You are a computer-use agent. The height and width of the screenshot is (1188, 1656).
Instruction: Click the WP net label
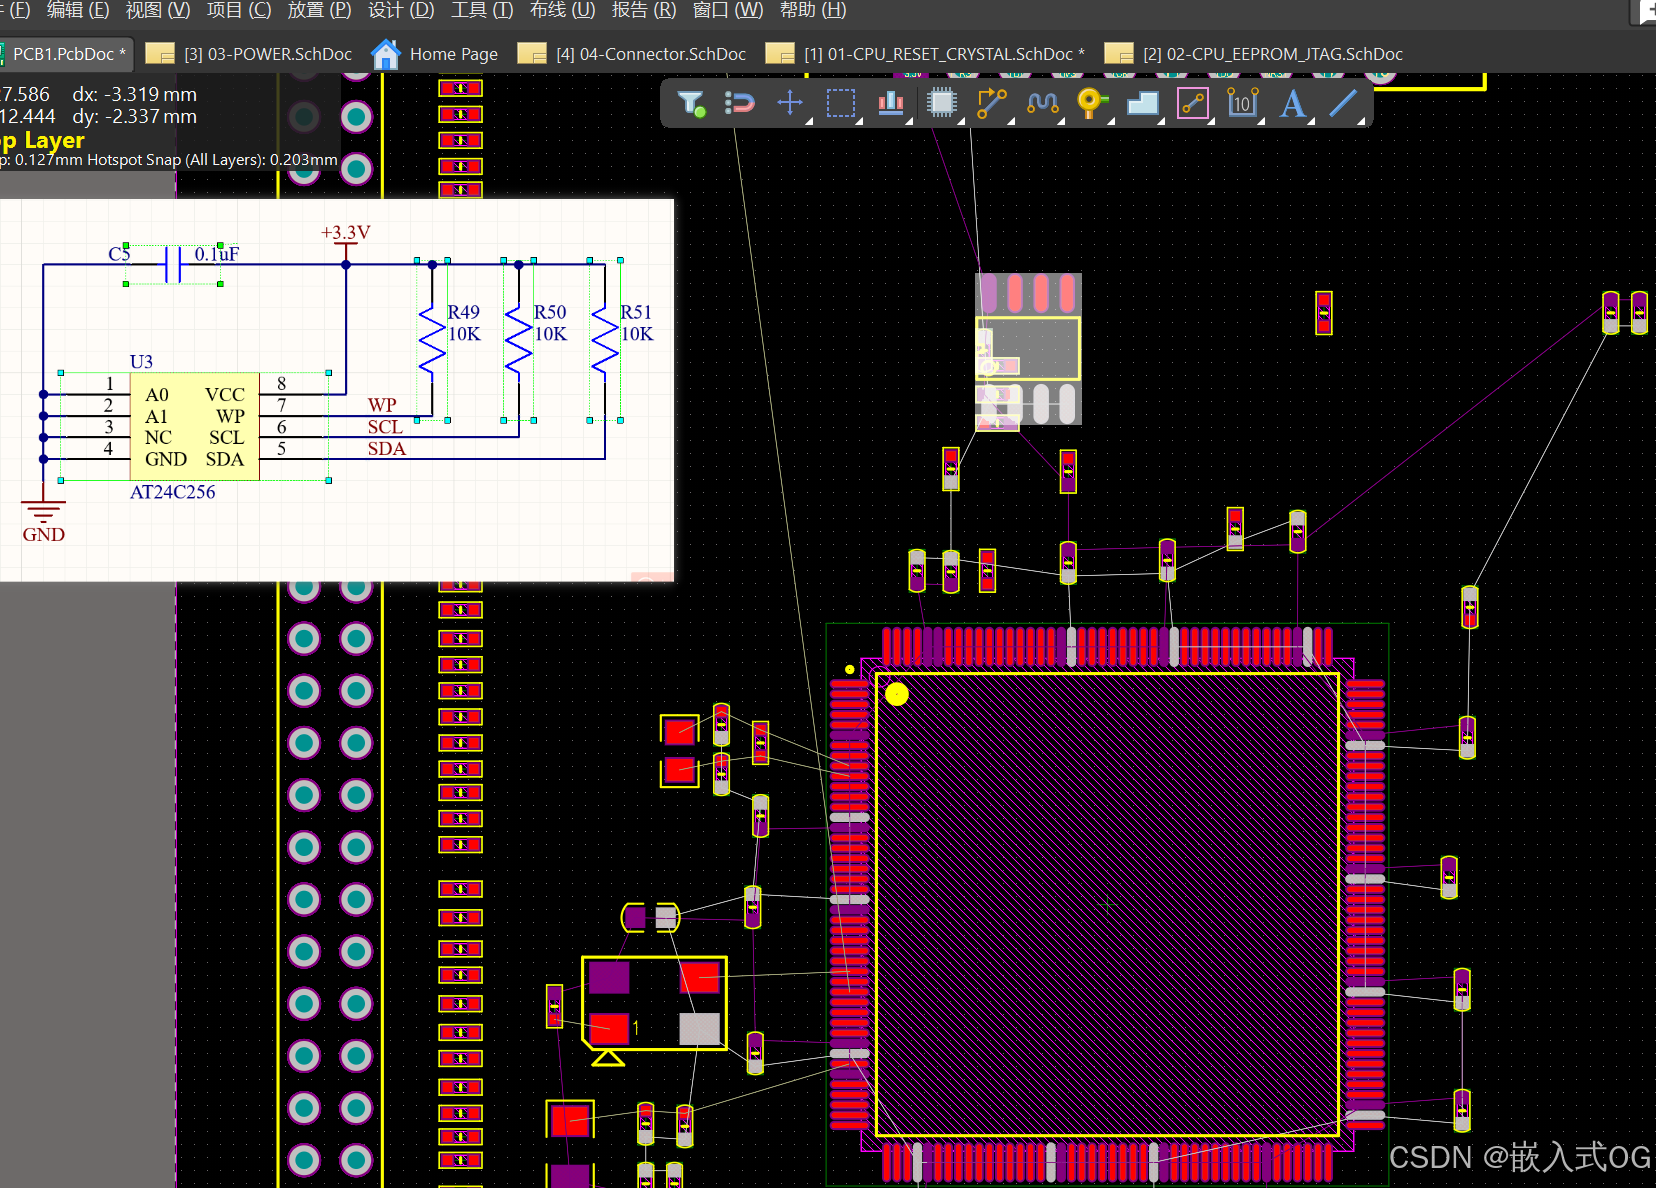click(382, 405)
